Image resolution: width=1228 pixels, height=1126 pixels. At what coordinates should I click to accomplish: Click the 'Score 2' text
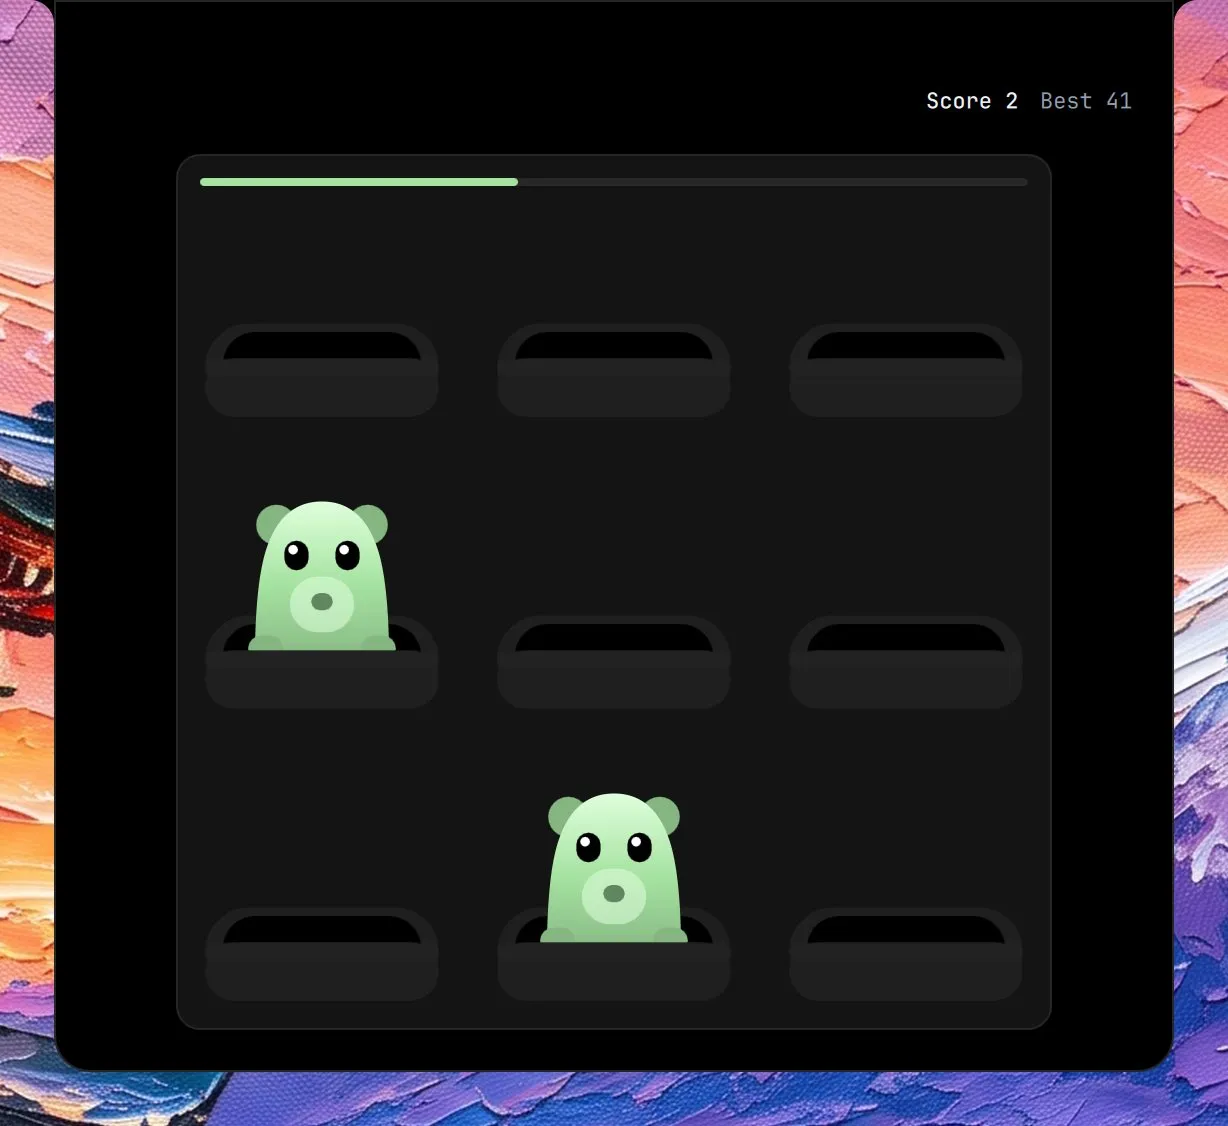click(972, 101)
